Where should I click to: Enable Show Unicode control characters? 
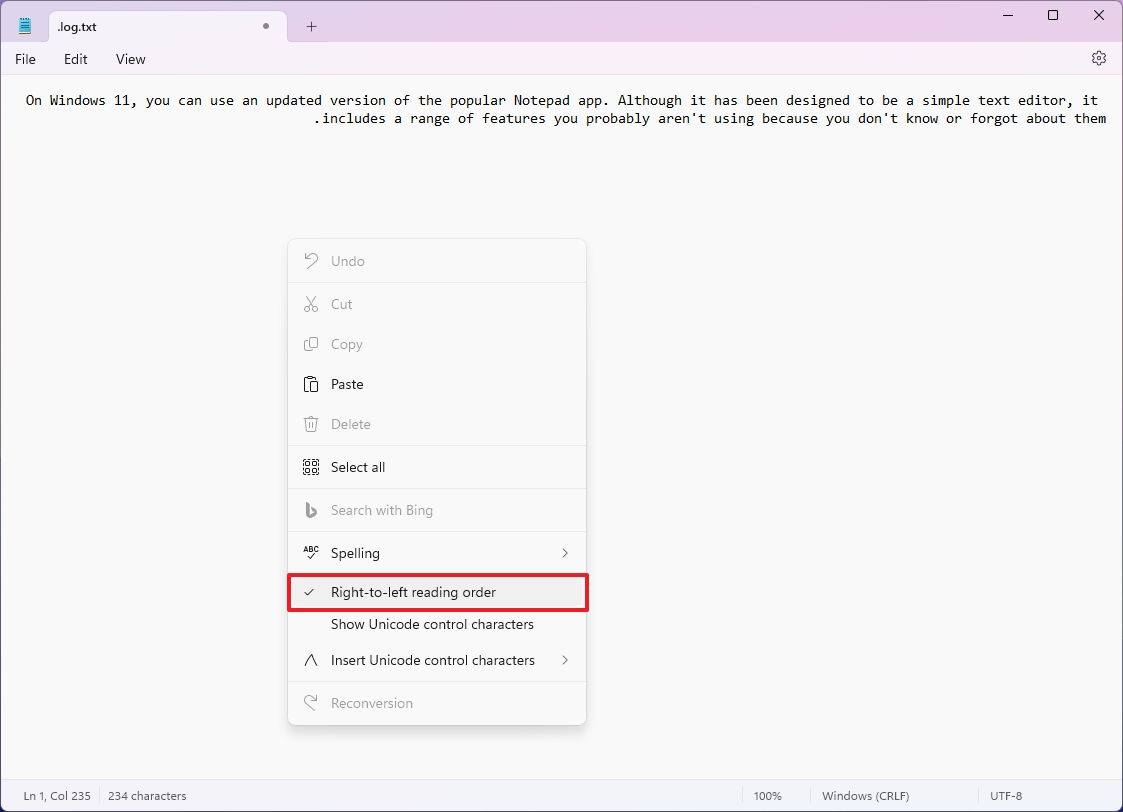pyautogui.click(x=432, y=624)
